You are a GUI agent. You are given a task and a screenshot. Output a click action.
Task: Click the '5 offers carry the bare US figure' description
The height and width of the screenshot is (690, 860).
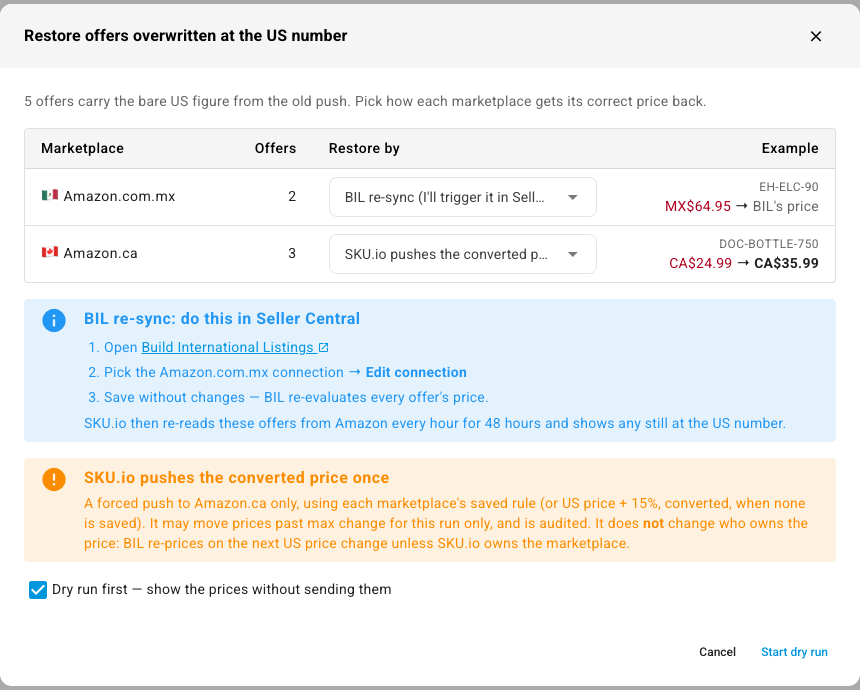[x=365, y=101]
